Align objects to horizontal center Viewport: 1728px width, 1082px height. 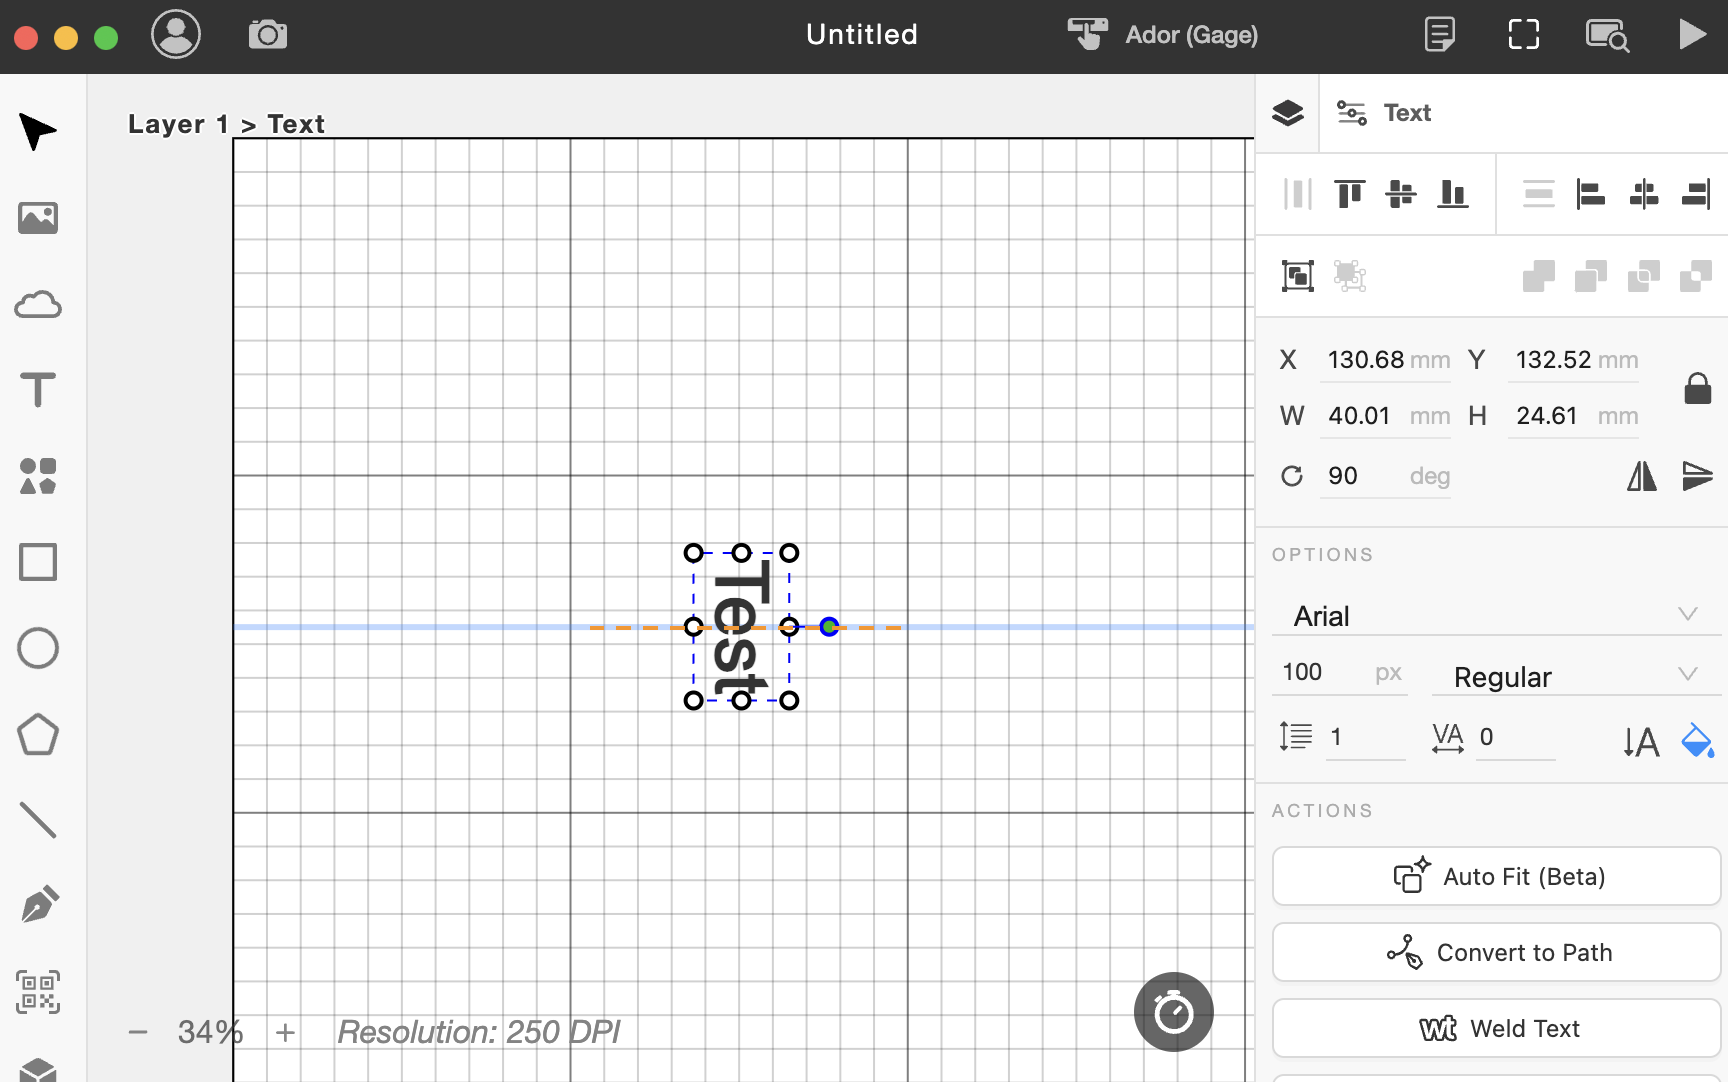(x=1644, y=193)
